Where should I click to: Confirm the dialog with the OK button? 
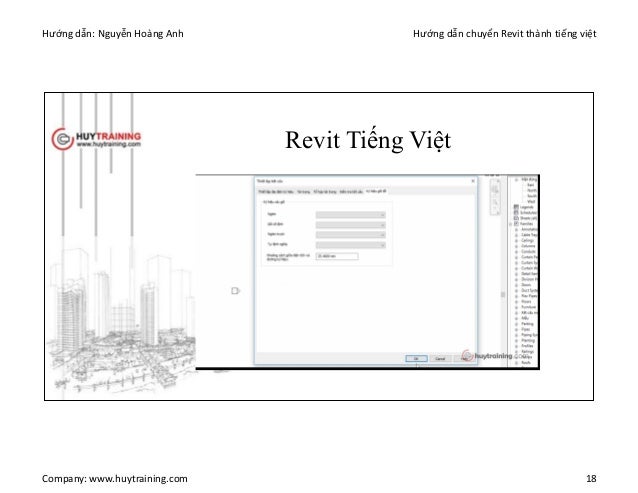tap(416, 358)
